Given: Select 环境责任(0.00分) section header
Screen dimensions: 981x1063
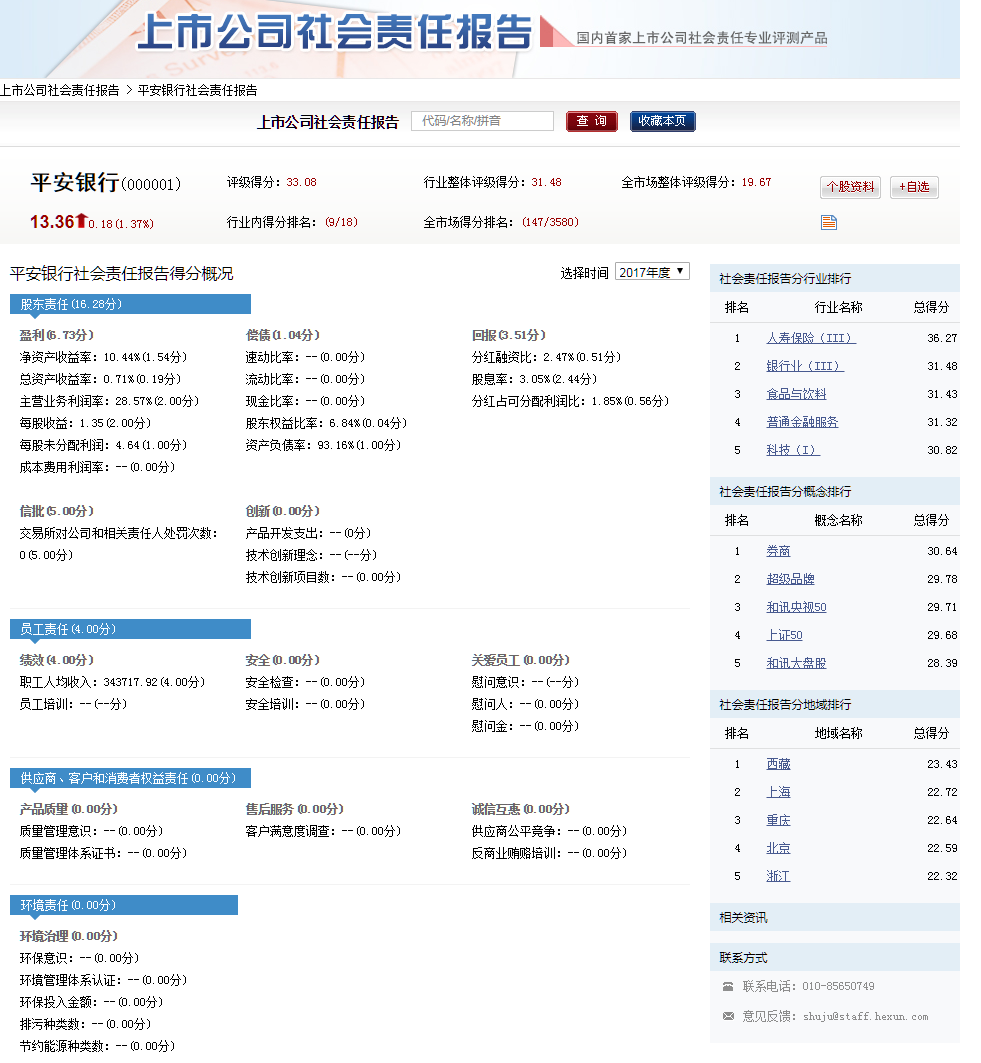Looking at the screenshot, I should (124, 905).
